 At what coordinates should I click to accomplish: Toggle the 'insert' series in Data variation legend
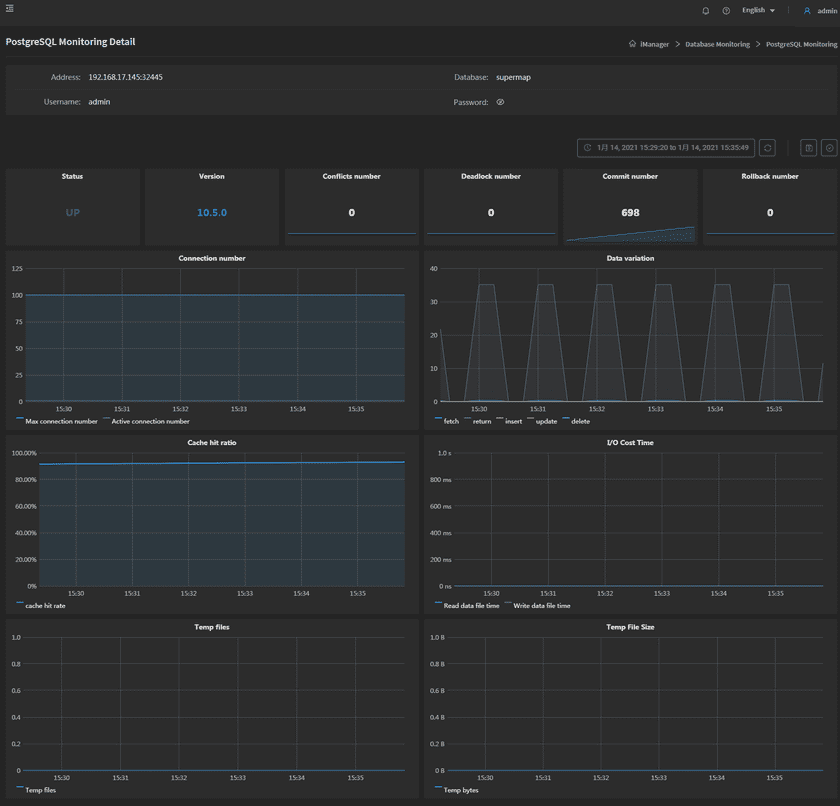click(512, 421)
